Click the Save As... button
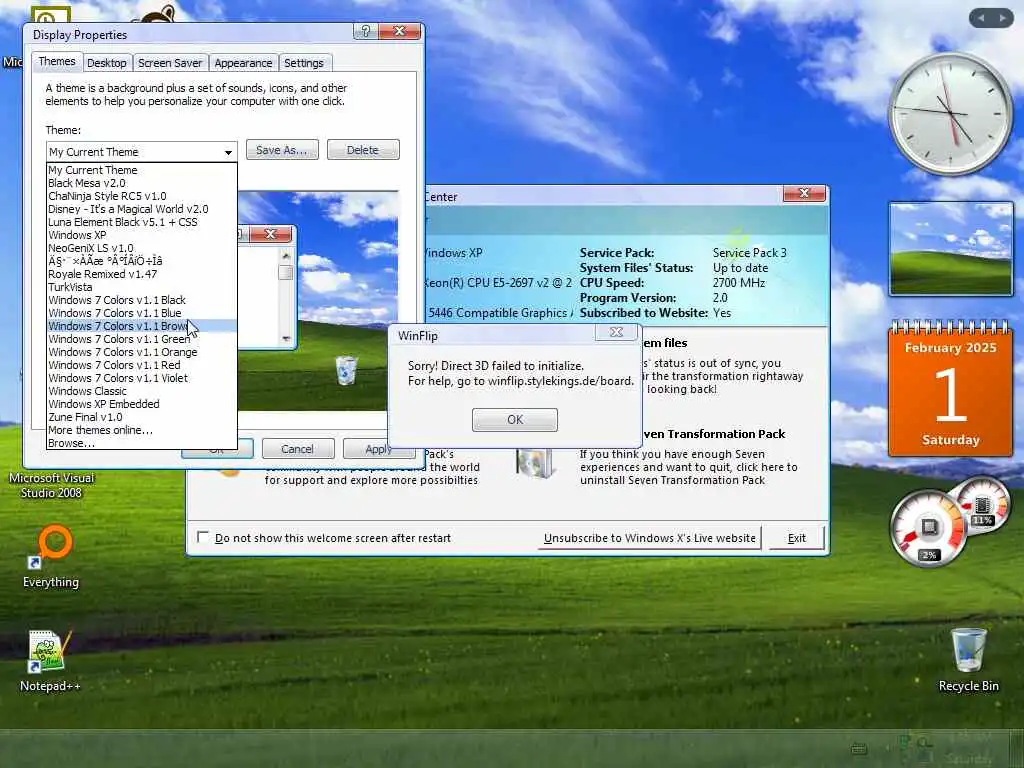1024x768 pixels. pyautogui.click(x=282, y=150)
